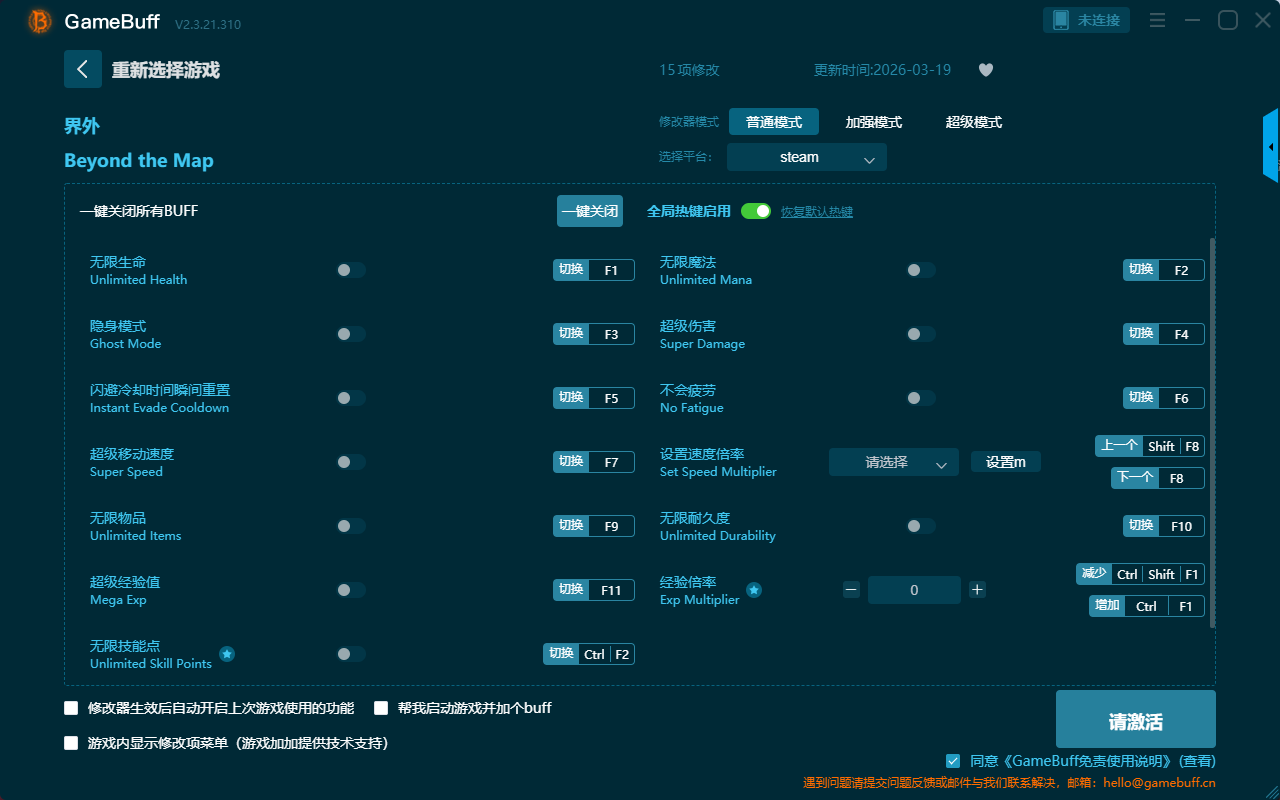This screenshot has height=800, width=1280.
Task: Click star badge next to Exp Multiplier
Action: [754, 590]
